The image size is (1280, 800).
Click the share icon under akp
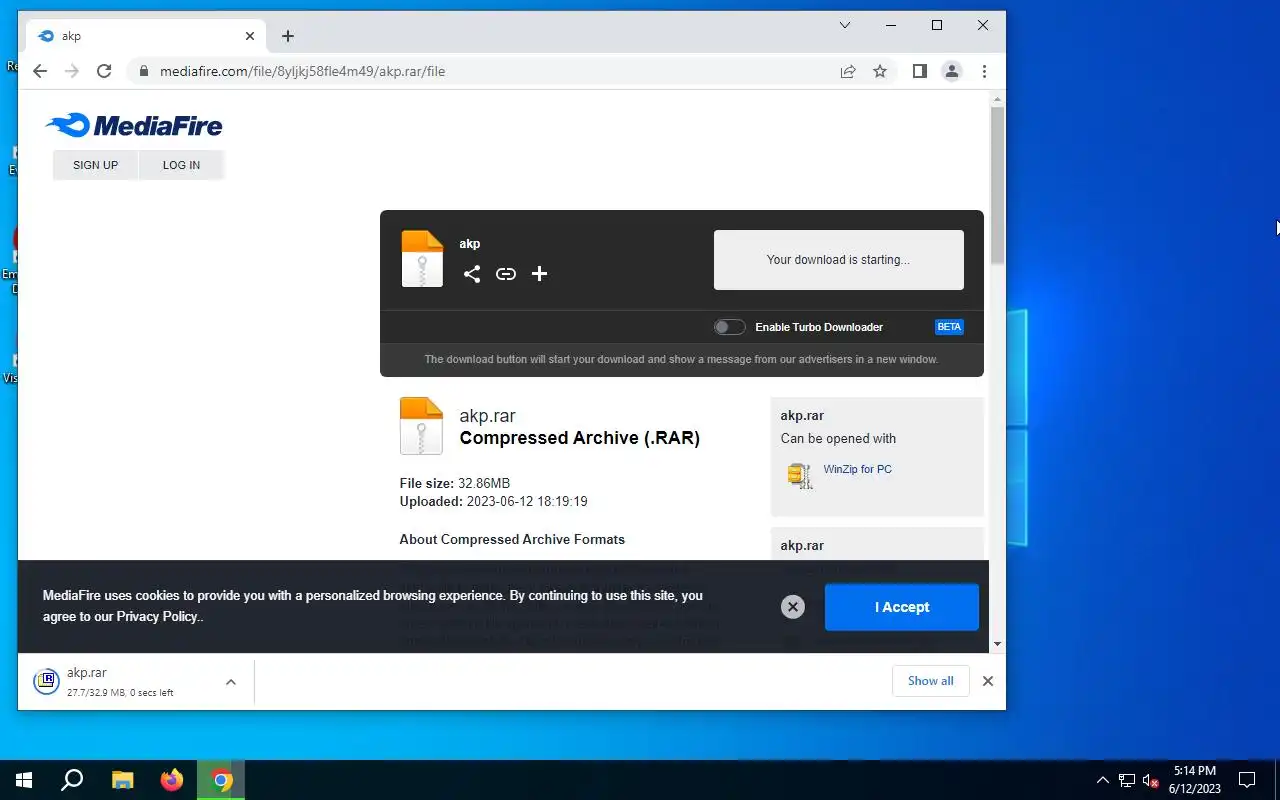472,274
